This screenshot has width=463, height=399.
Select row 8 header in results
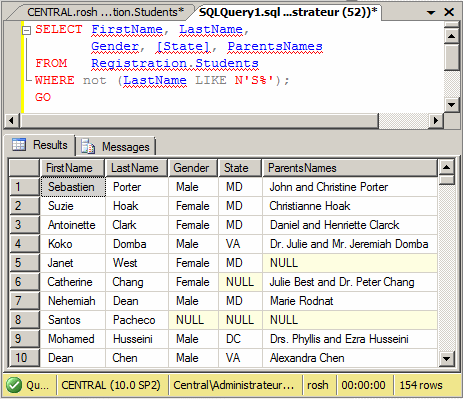tap(24, 320)
